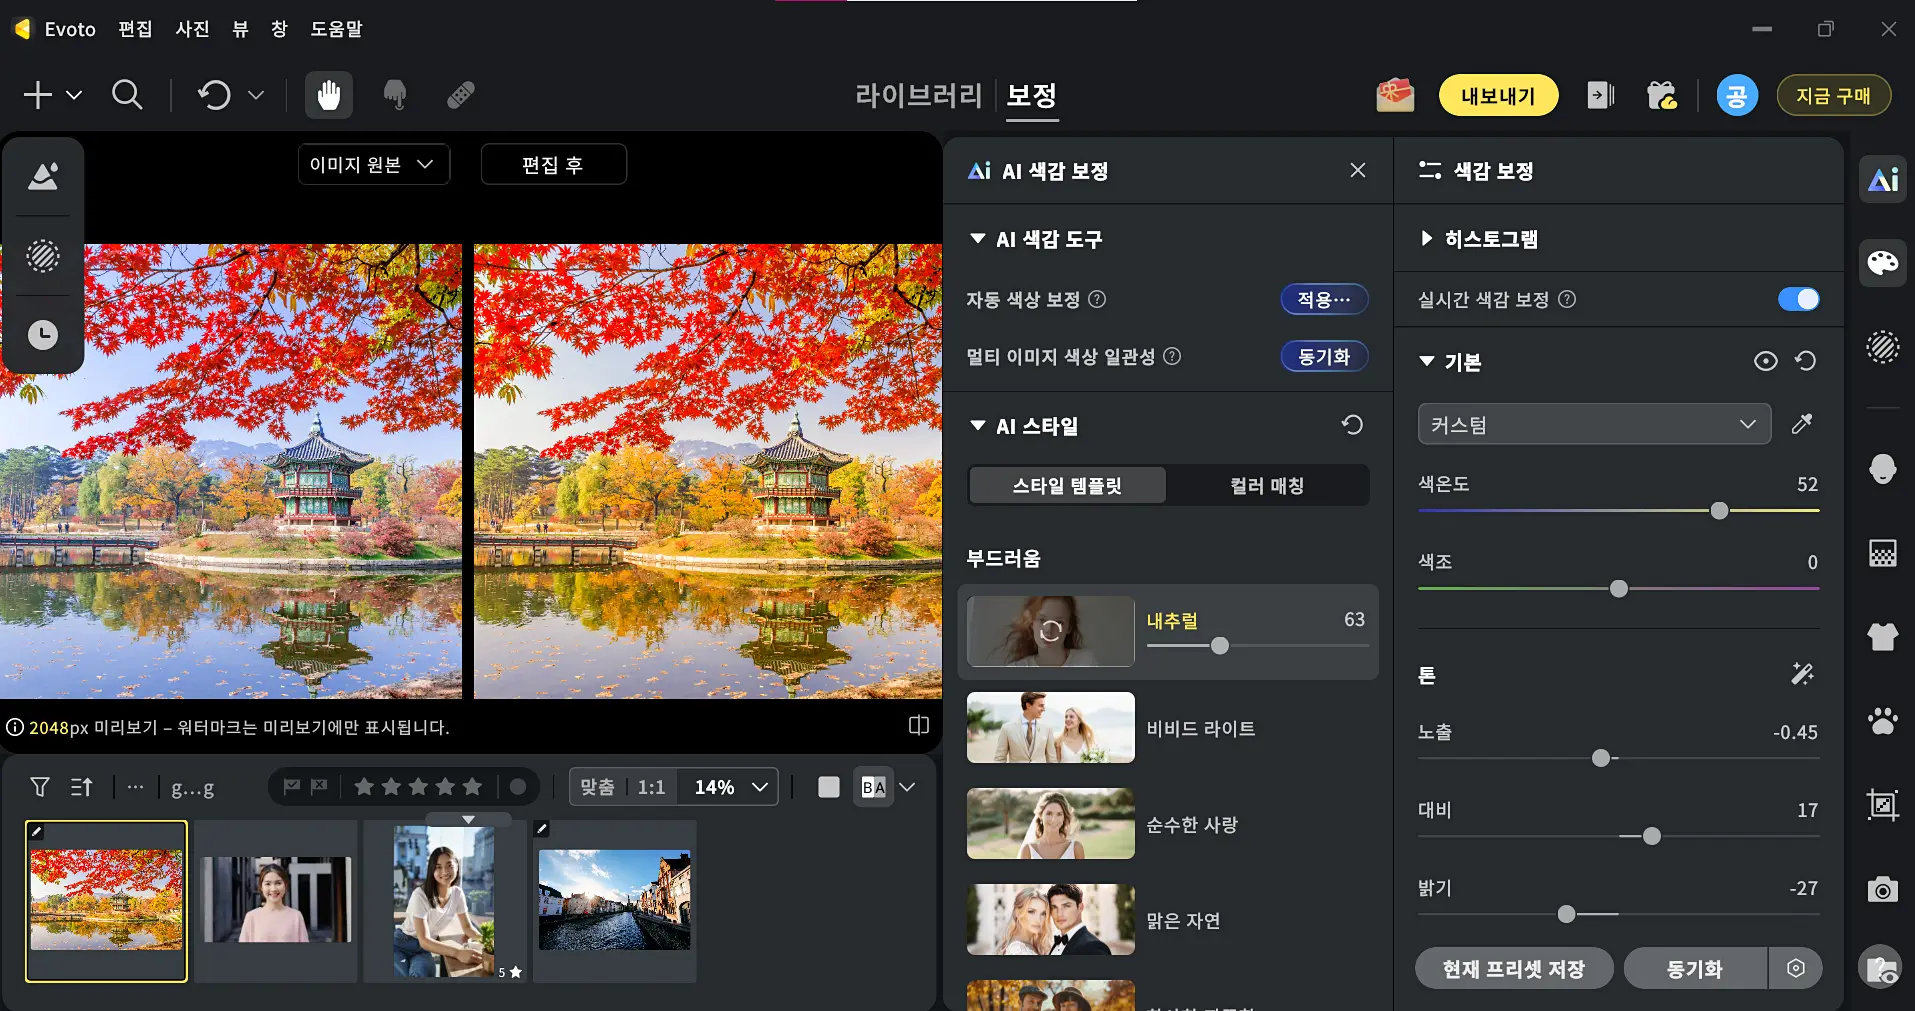Open the color adjustment palette panel
The image size is (1915, 1011).
(x=1883, y=263)
